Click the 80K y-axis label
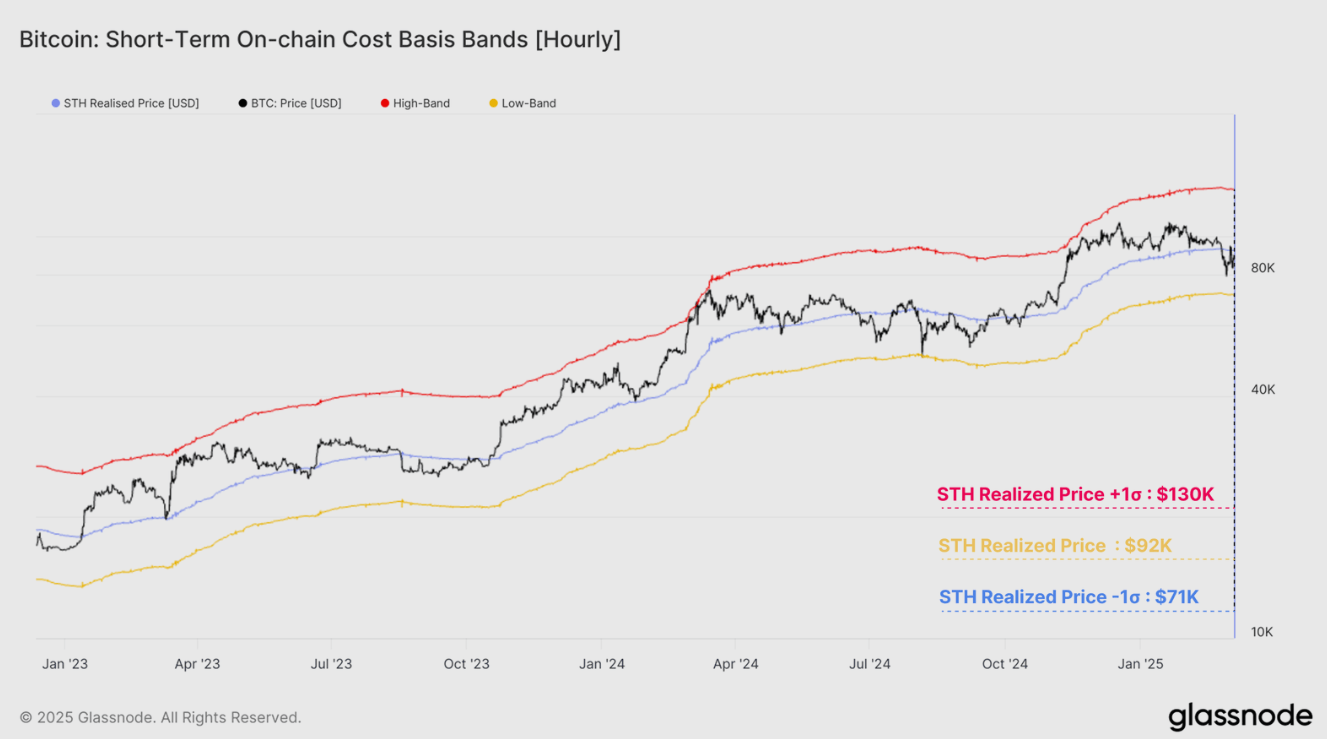The width and height of the screenshot is (1327, 739). pyautogui.click(x=1264, y=268)
